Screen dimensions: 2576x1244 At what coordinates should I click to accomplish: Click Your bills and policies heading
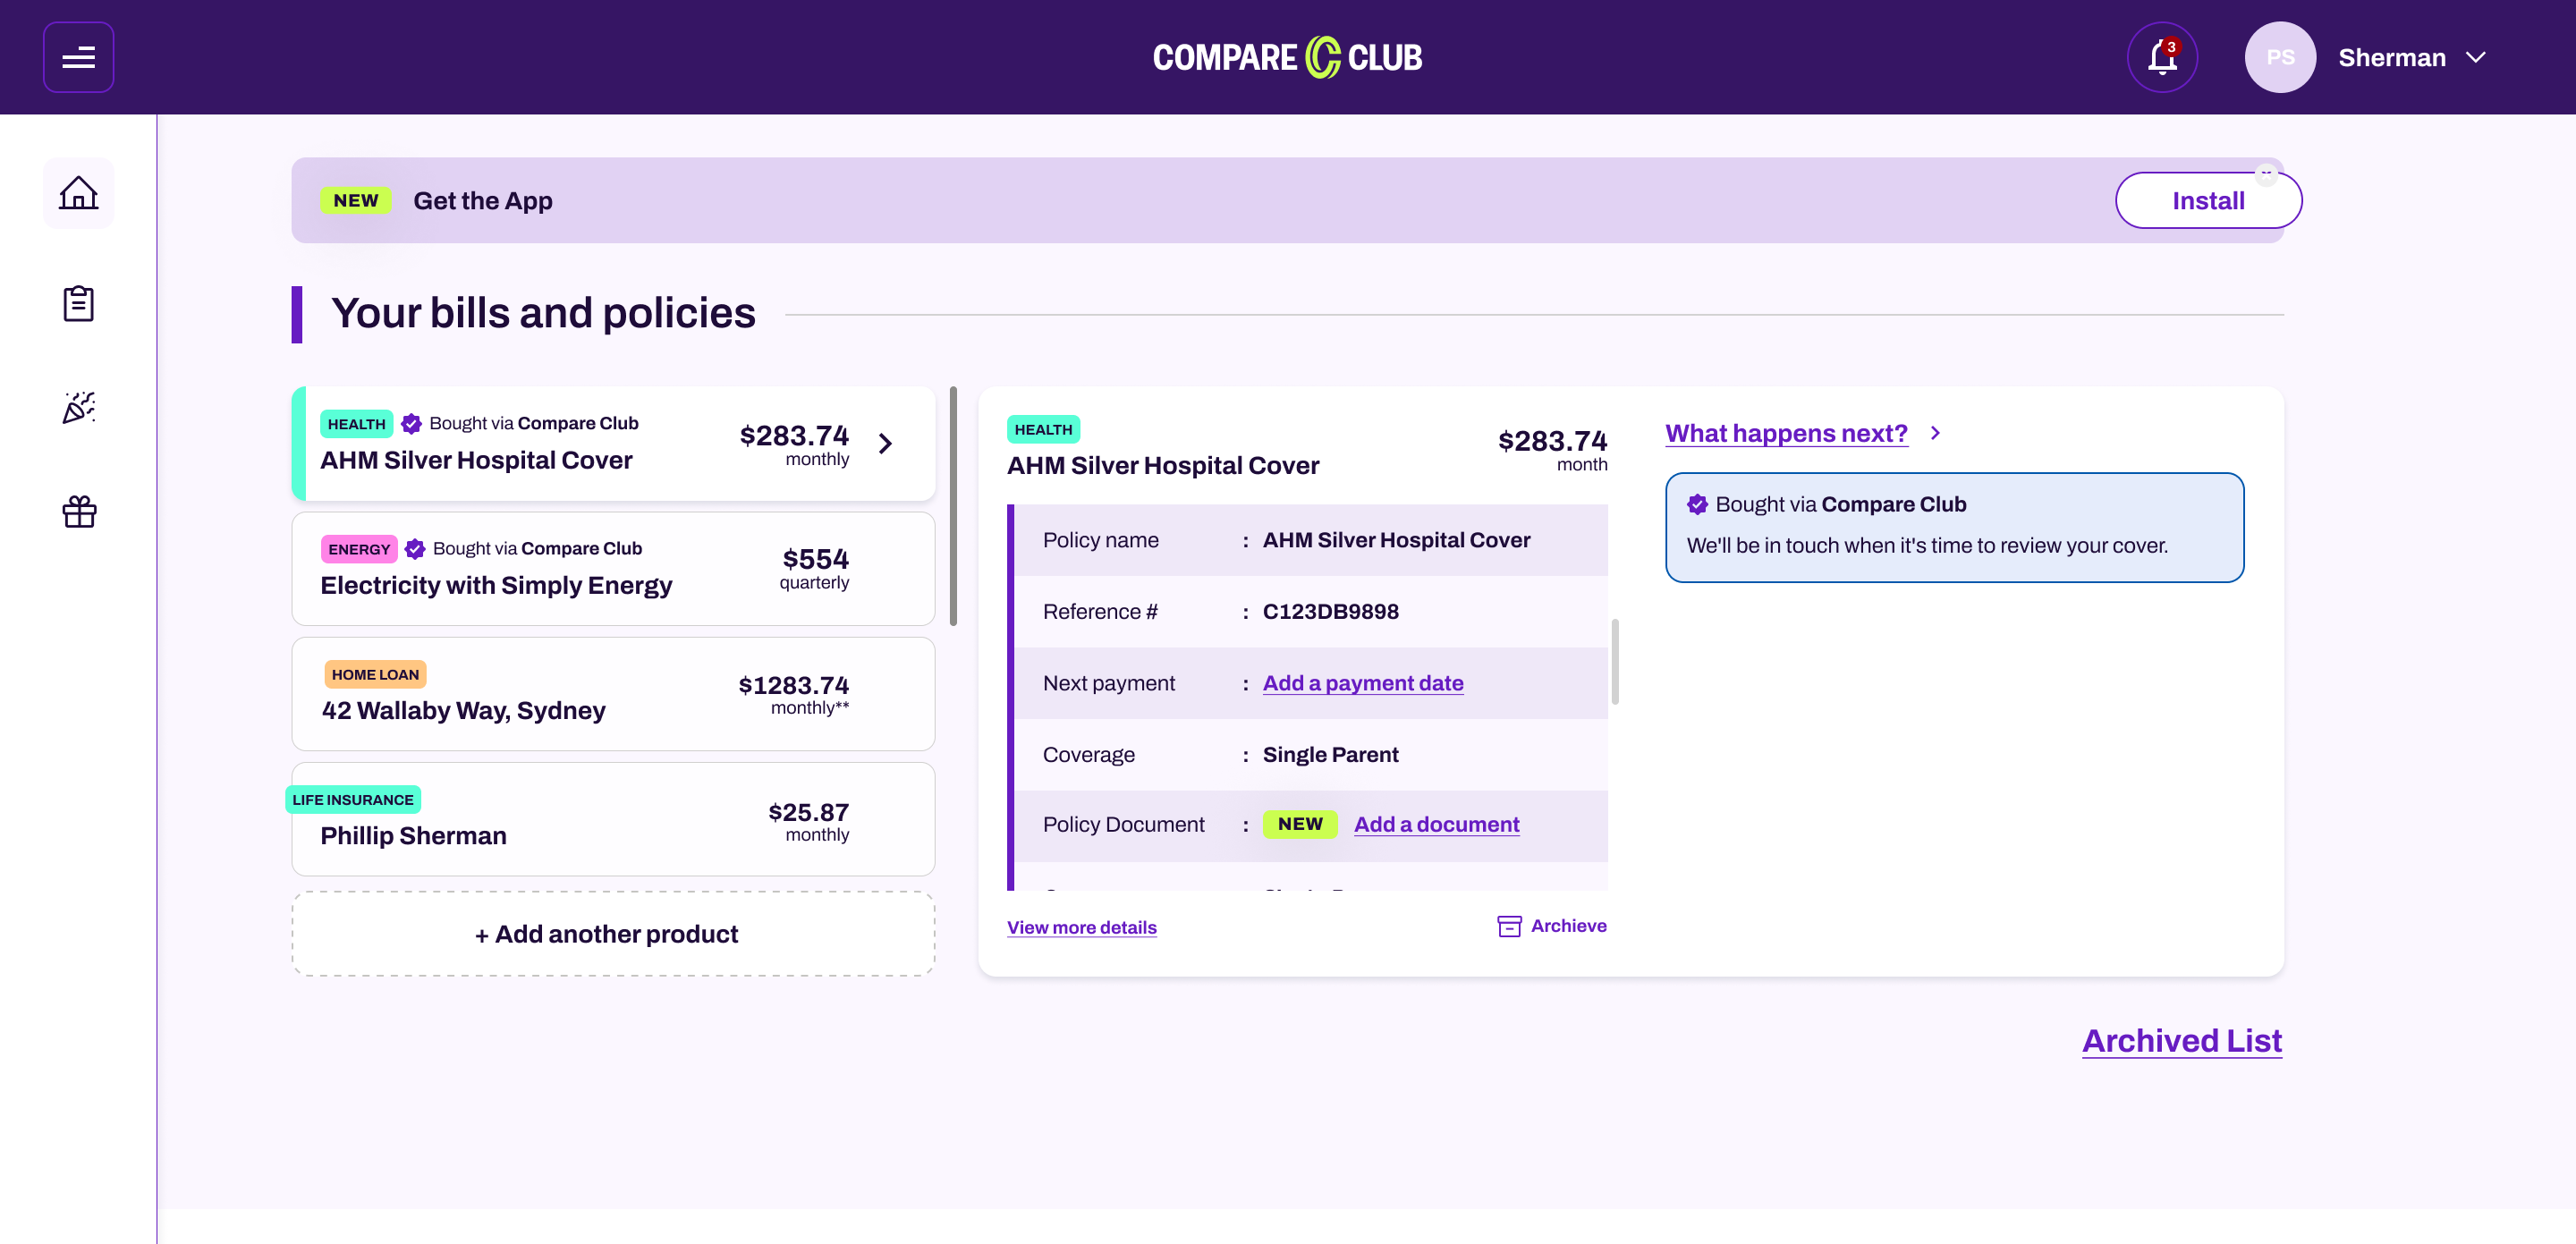point(543,313)
